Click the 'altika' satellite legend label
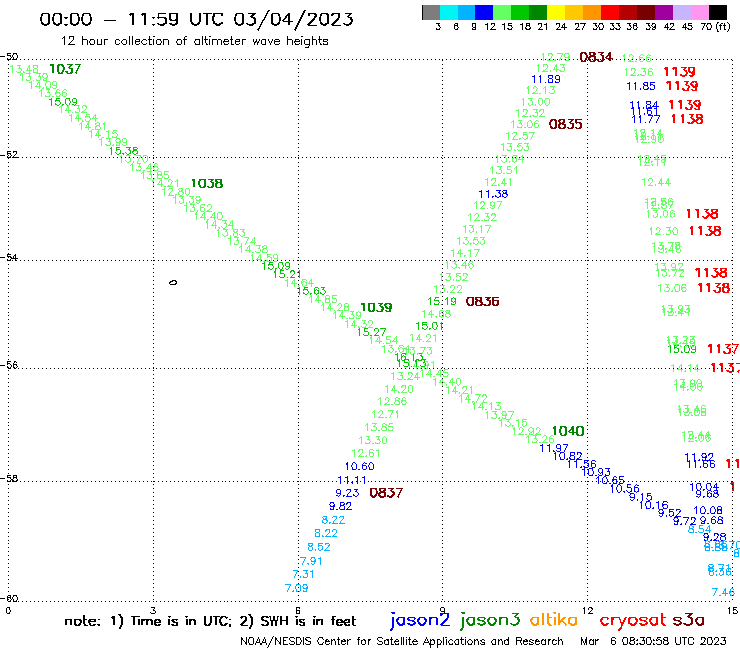740x650 pixels. coord(553,620)
